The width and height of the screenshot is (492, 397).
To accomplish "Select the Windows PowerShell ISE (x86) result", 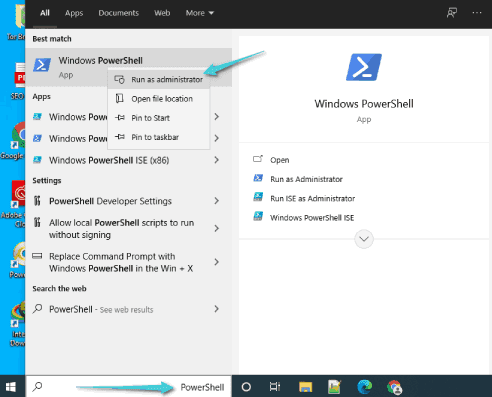I will 128,160.
